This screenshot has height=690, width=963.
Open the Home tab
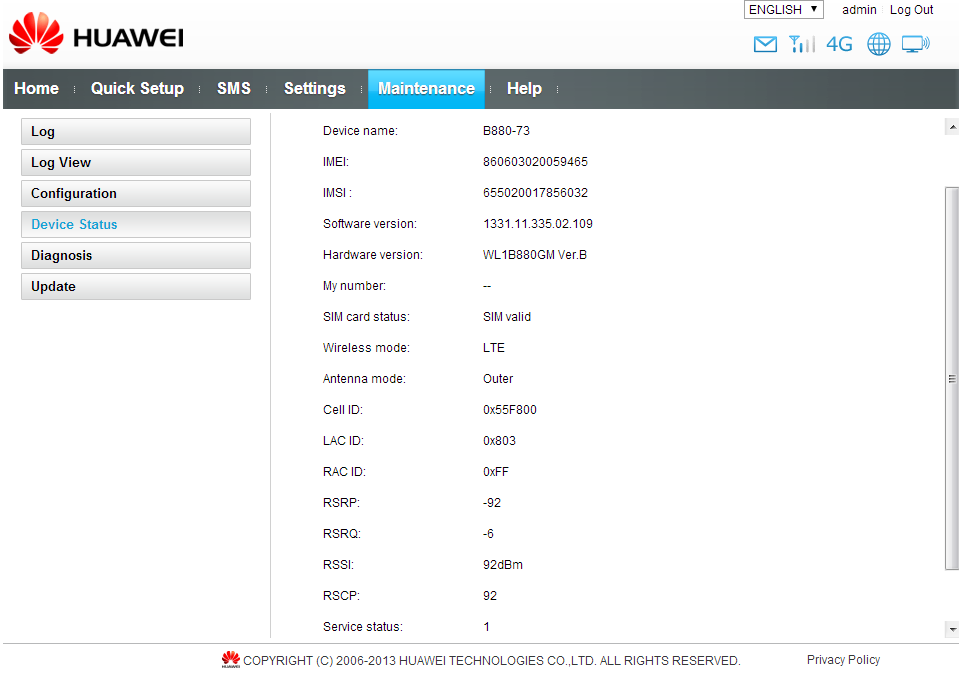coord(37,89)
